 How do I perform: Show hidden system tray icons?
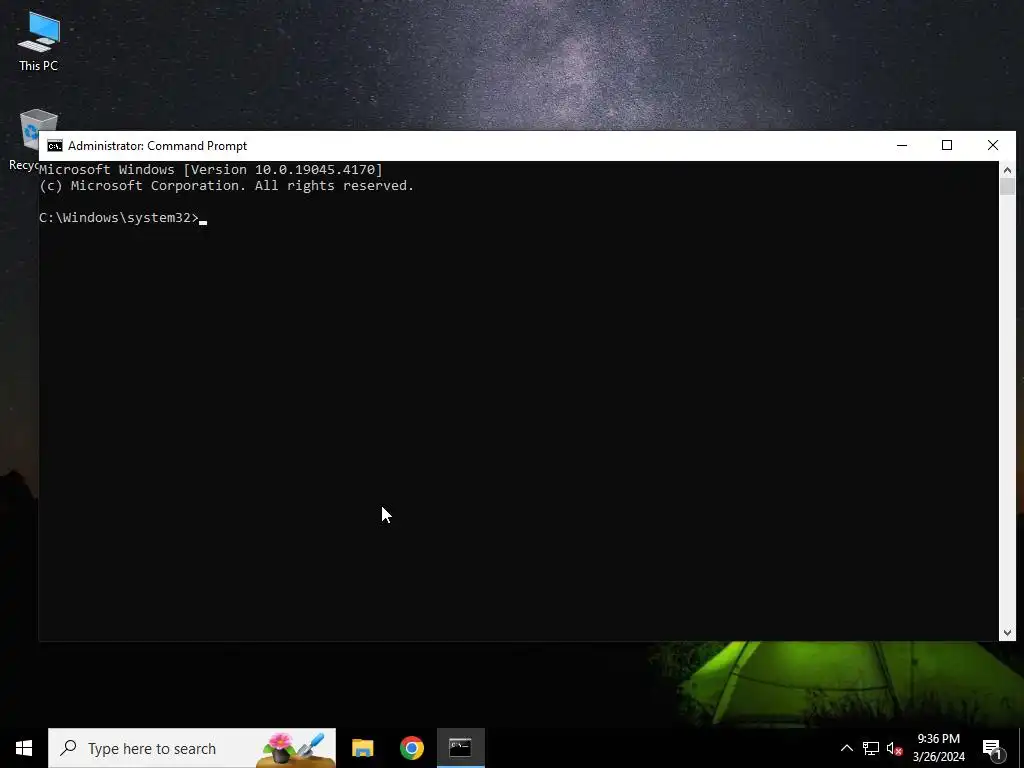point(846,748)
